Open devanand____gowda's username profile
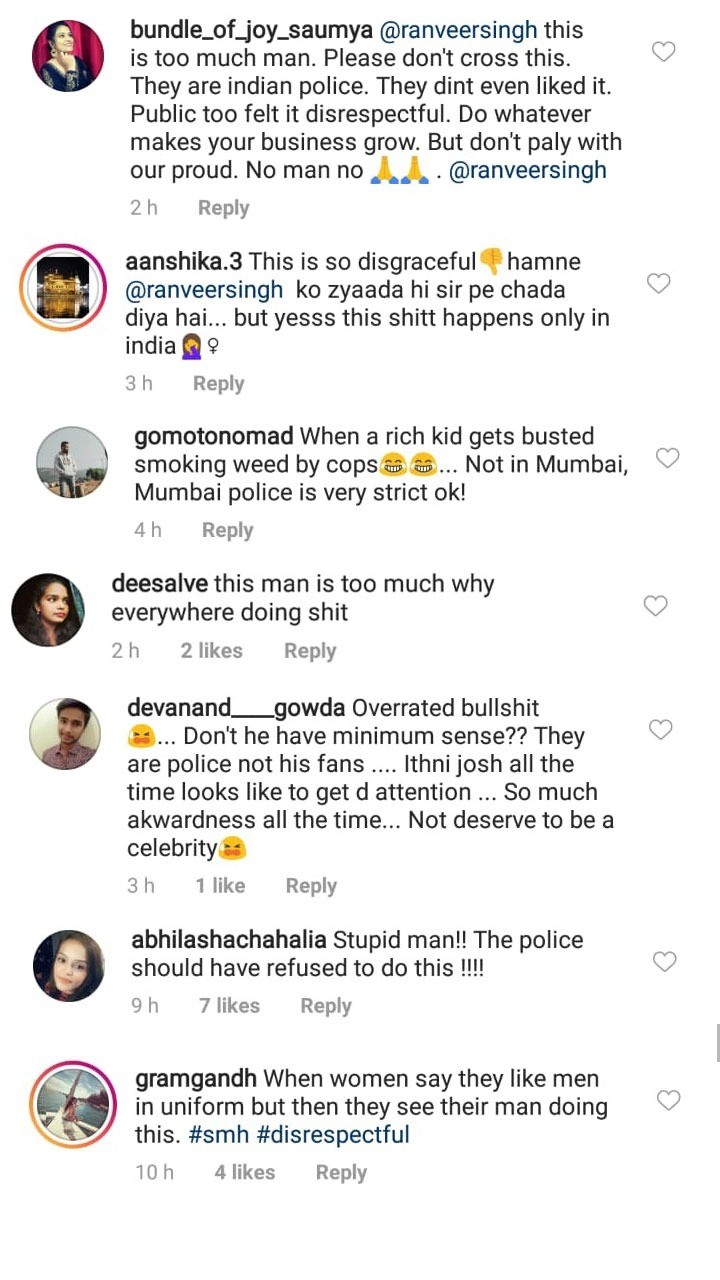This screenshot has width=720, height=1280. click(x=236, y=708)
